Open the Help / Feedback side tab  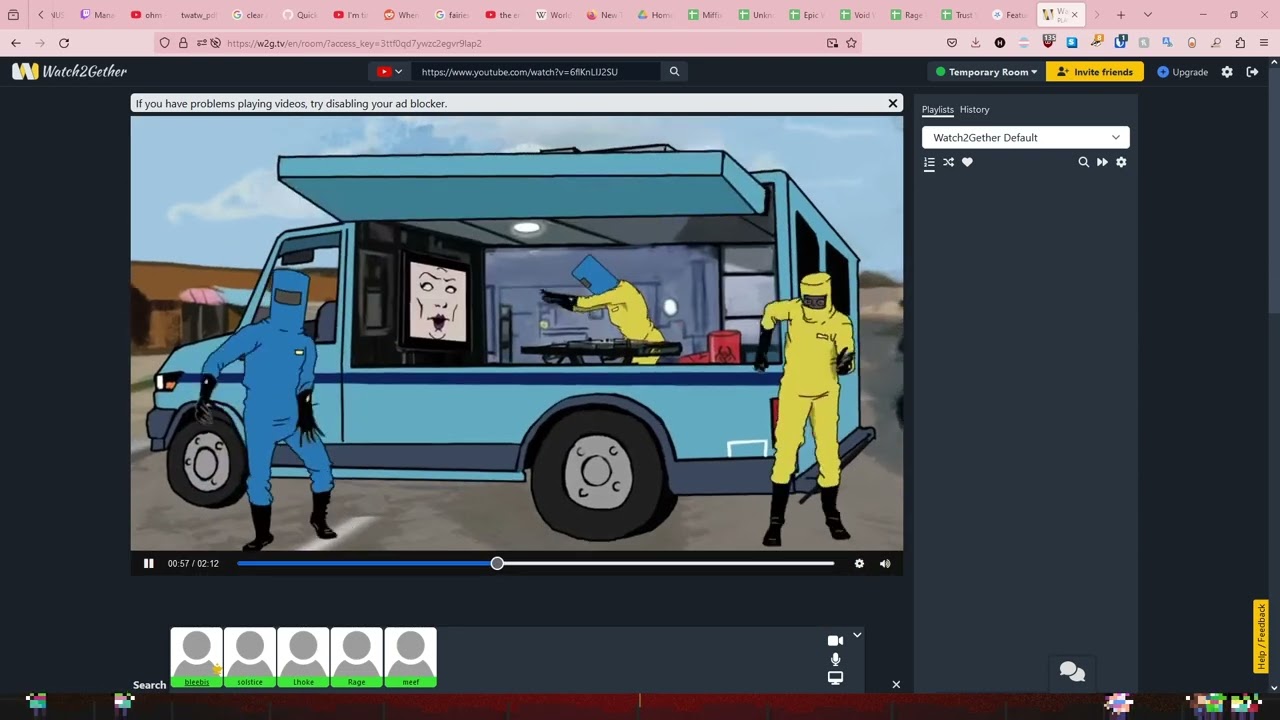1261,637
